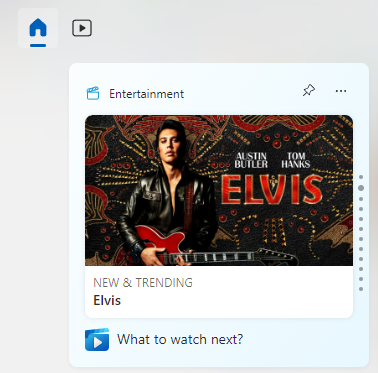Switch to the video play tab icon
Viewport: 378px width, 373px height.
(x=82, y=28)
